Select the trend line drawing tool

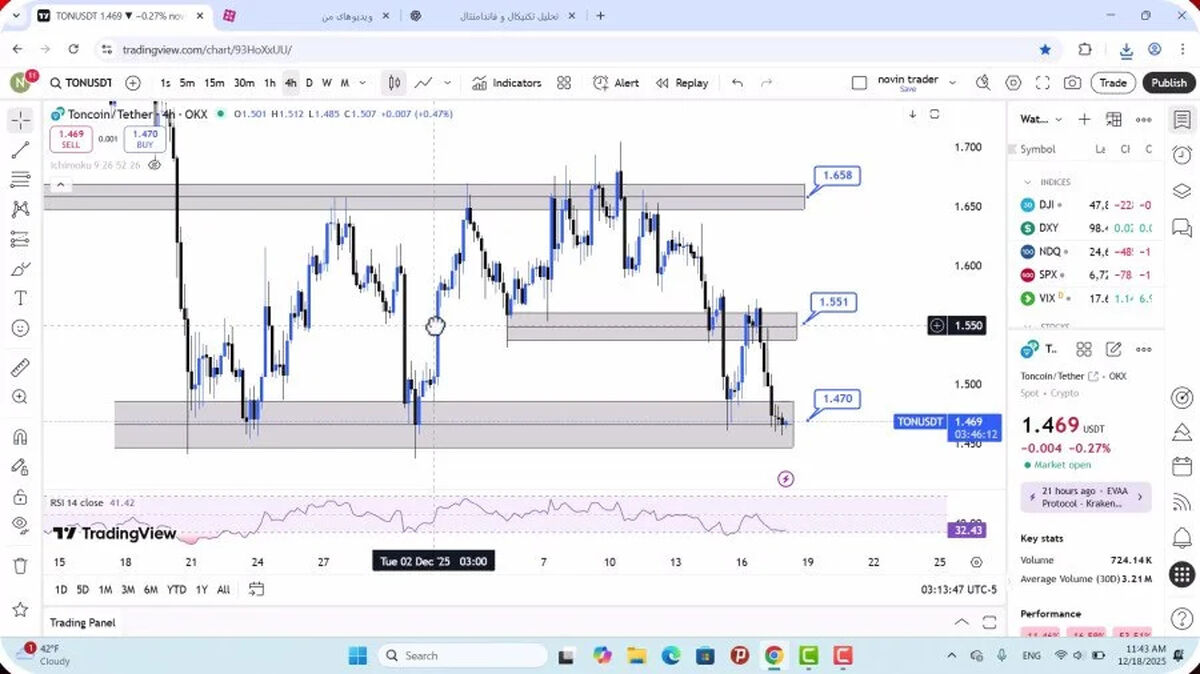coord(20,151)
